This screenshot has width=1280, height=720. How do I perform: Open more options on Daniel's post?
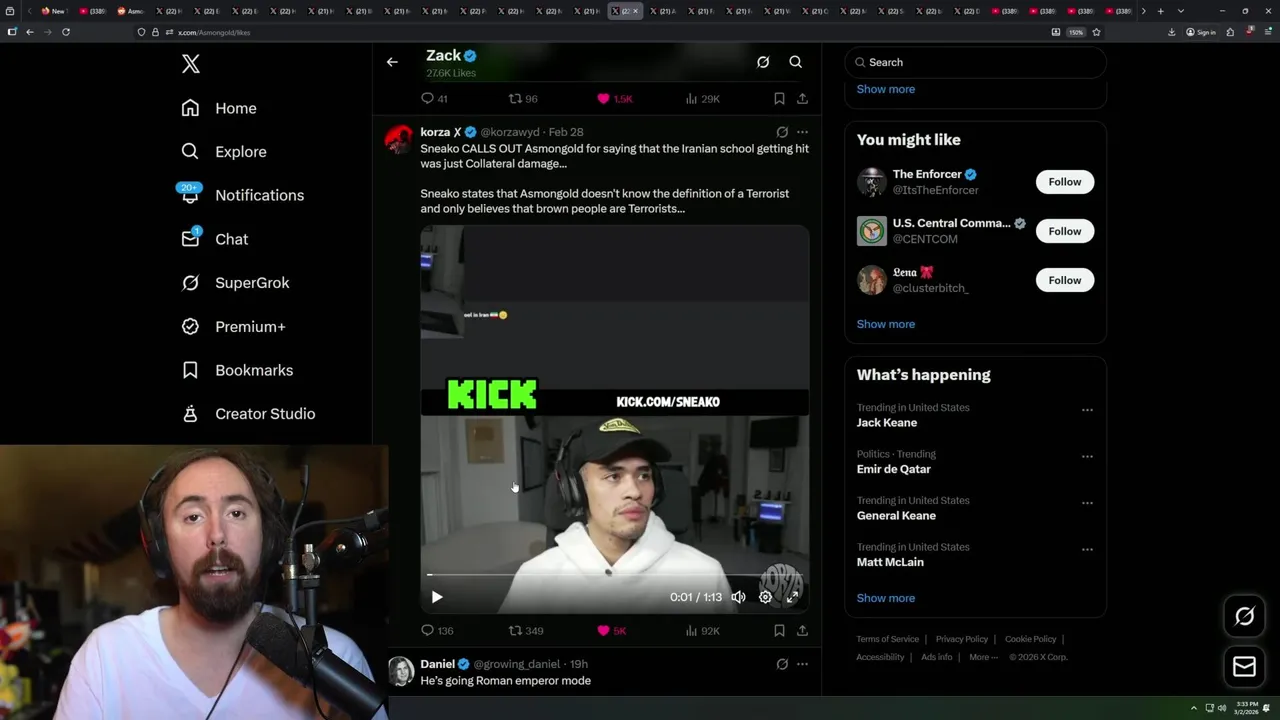tap(802, 664)
